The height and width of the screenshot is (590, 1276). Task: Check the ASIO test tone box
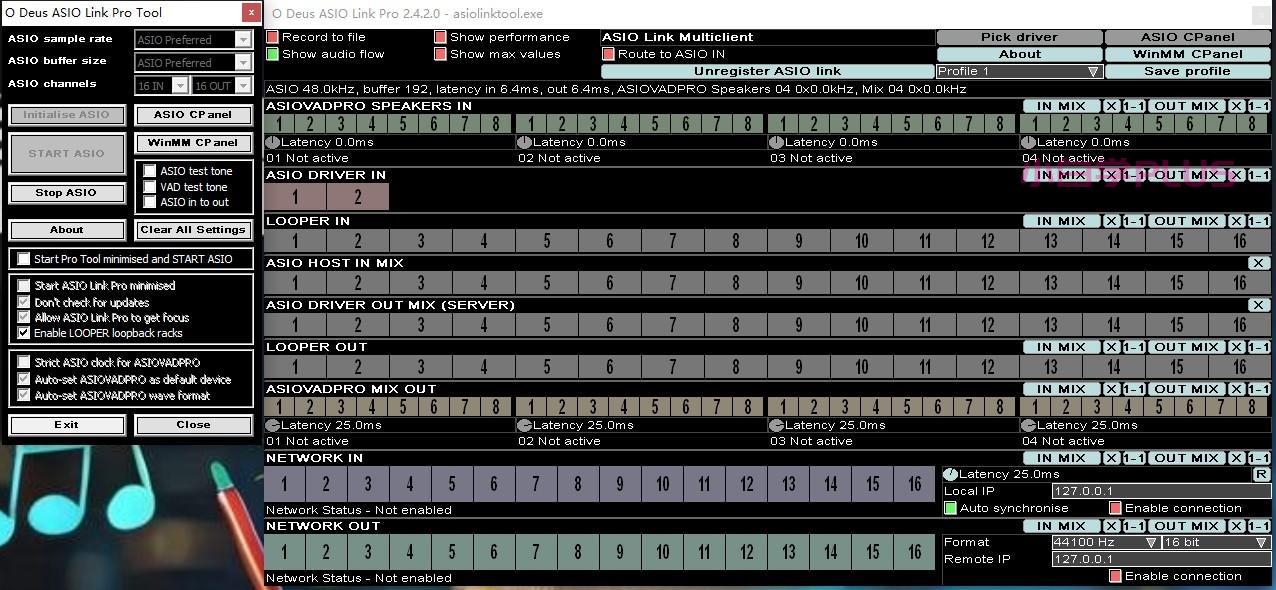tap(150, 171)
